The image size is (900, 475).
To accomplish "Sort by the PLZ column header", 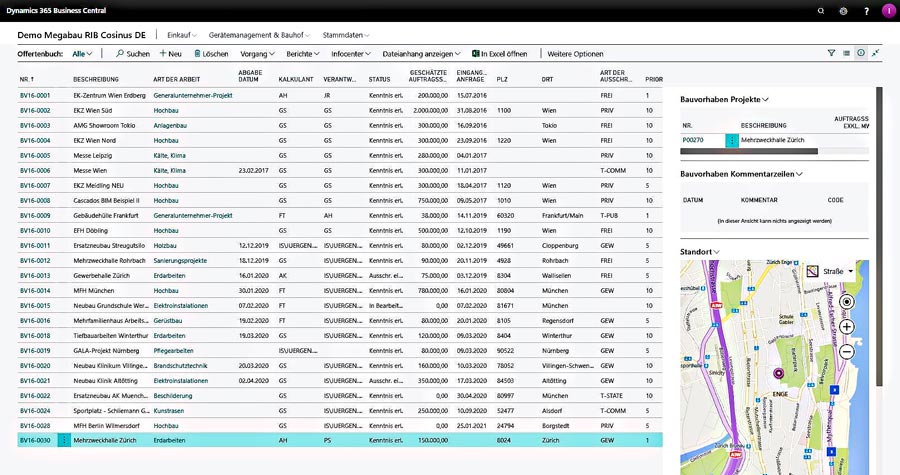I will point(502,79).
